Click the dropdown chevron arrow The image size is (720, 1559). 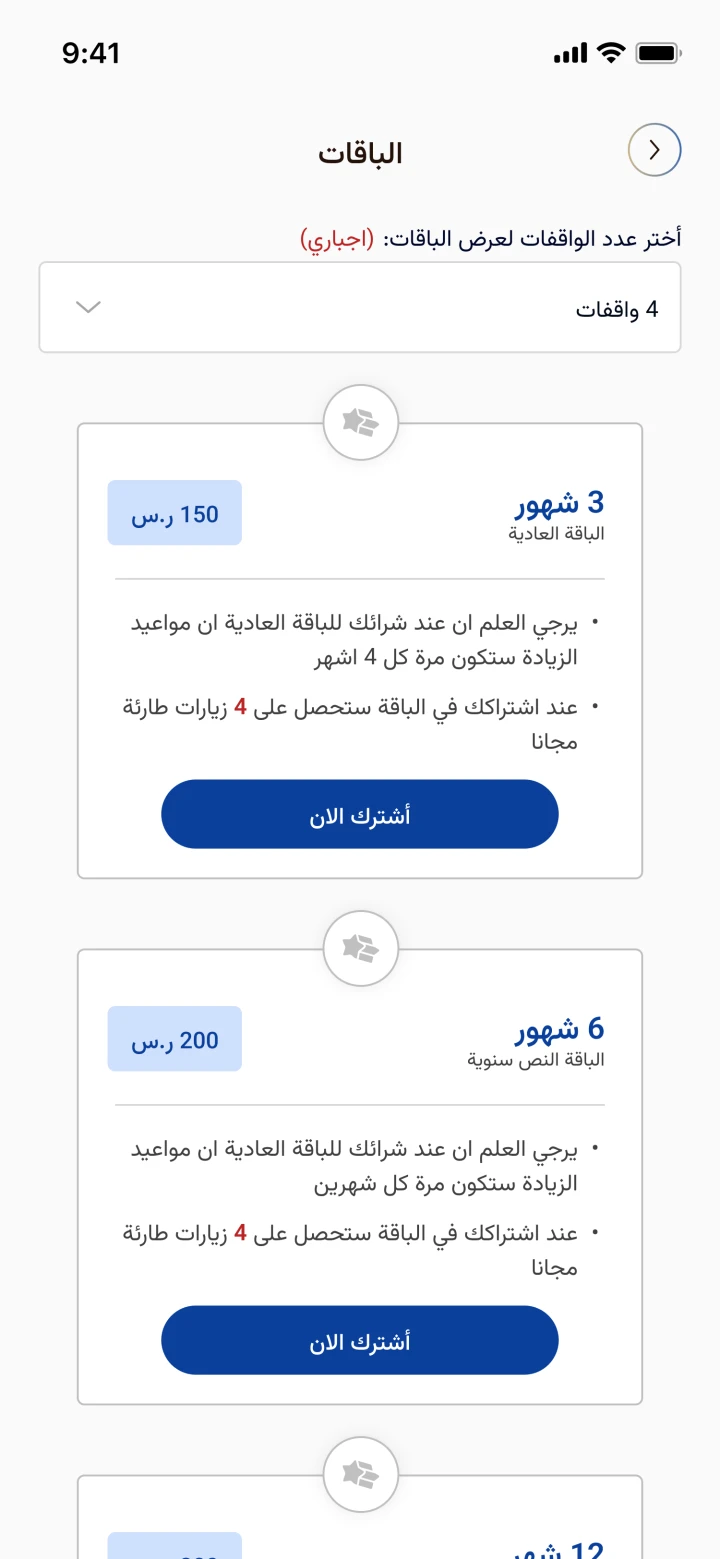(89, 307)
